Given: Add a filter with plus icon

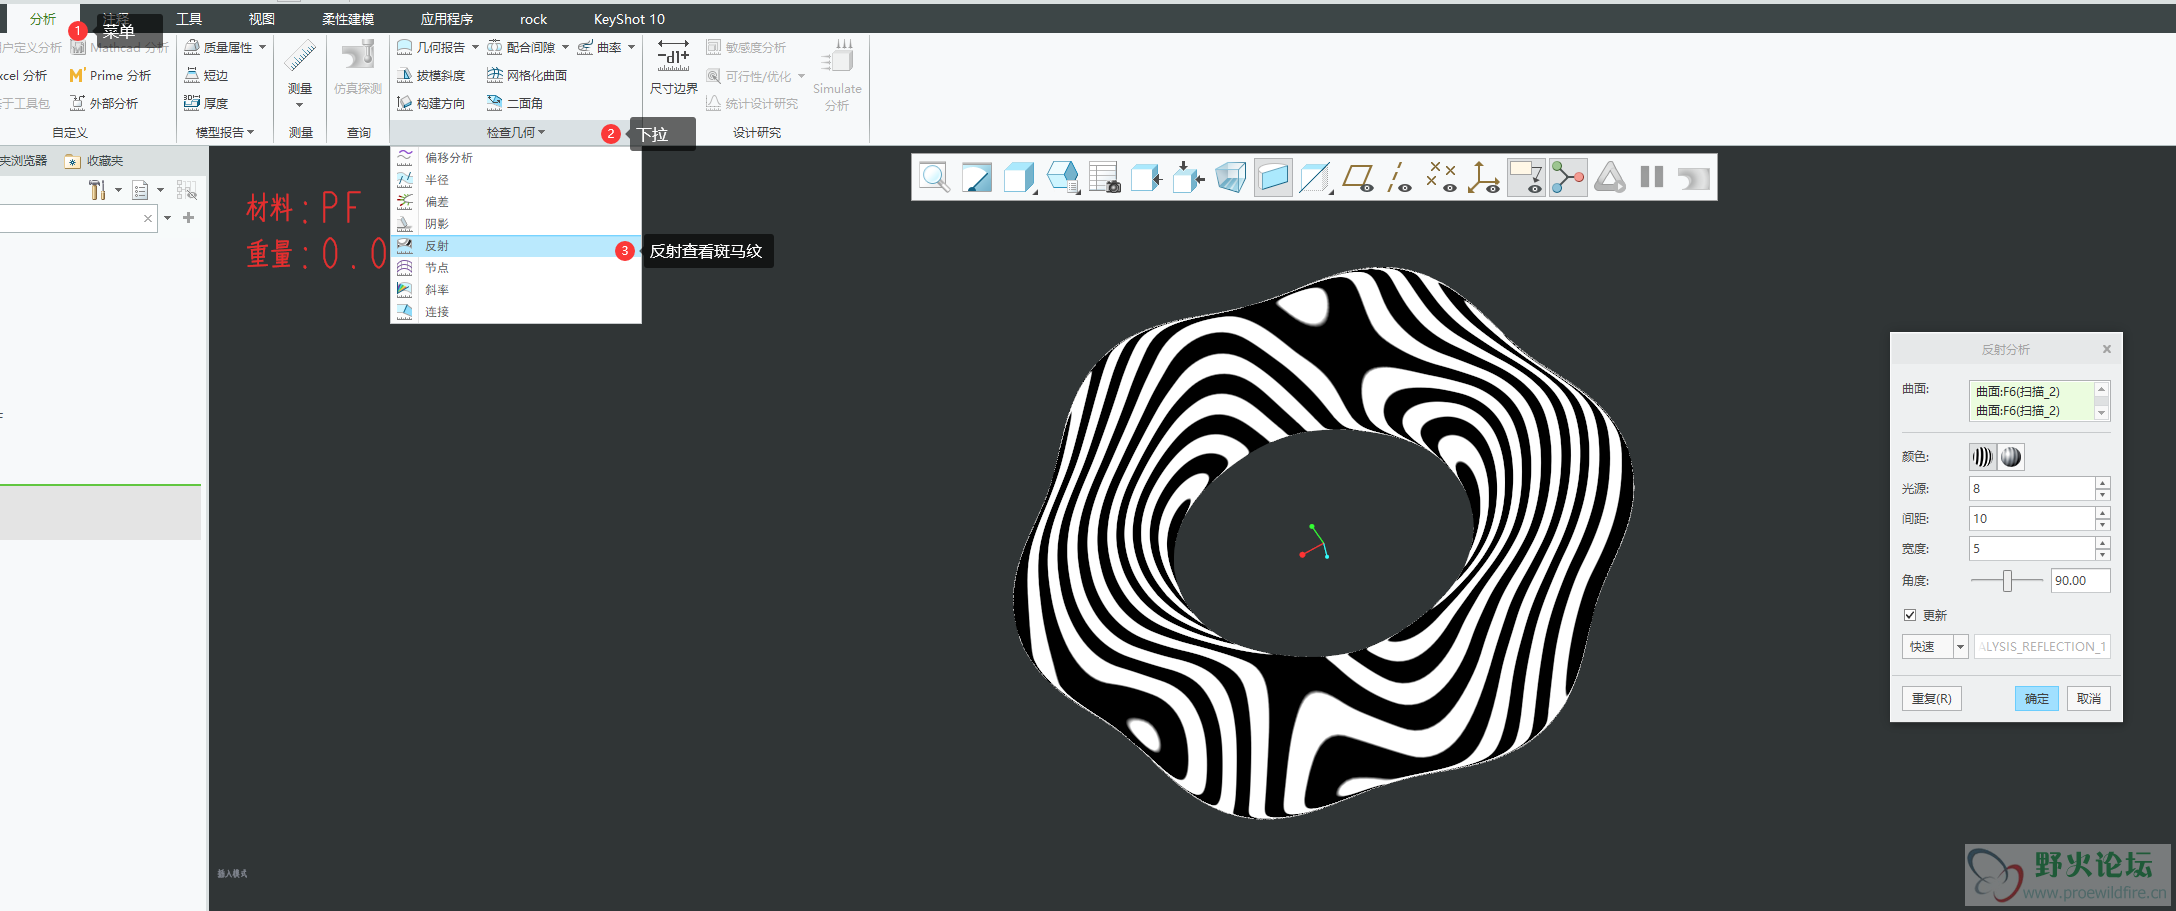Looking at the screenshot, I should coord(188,217).
